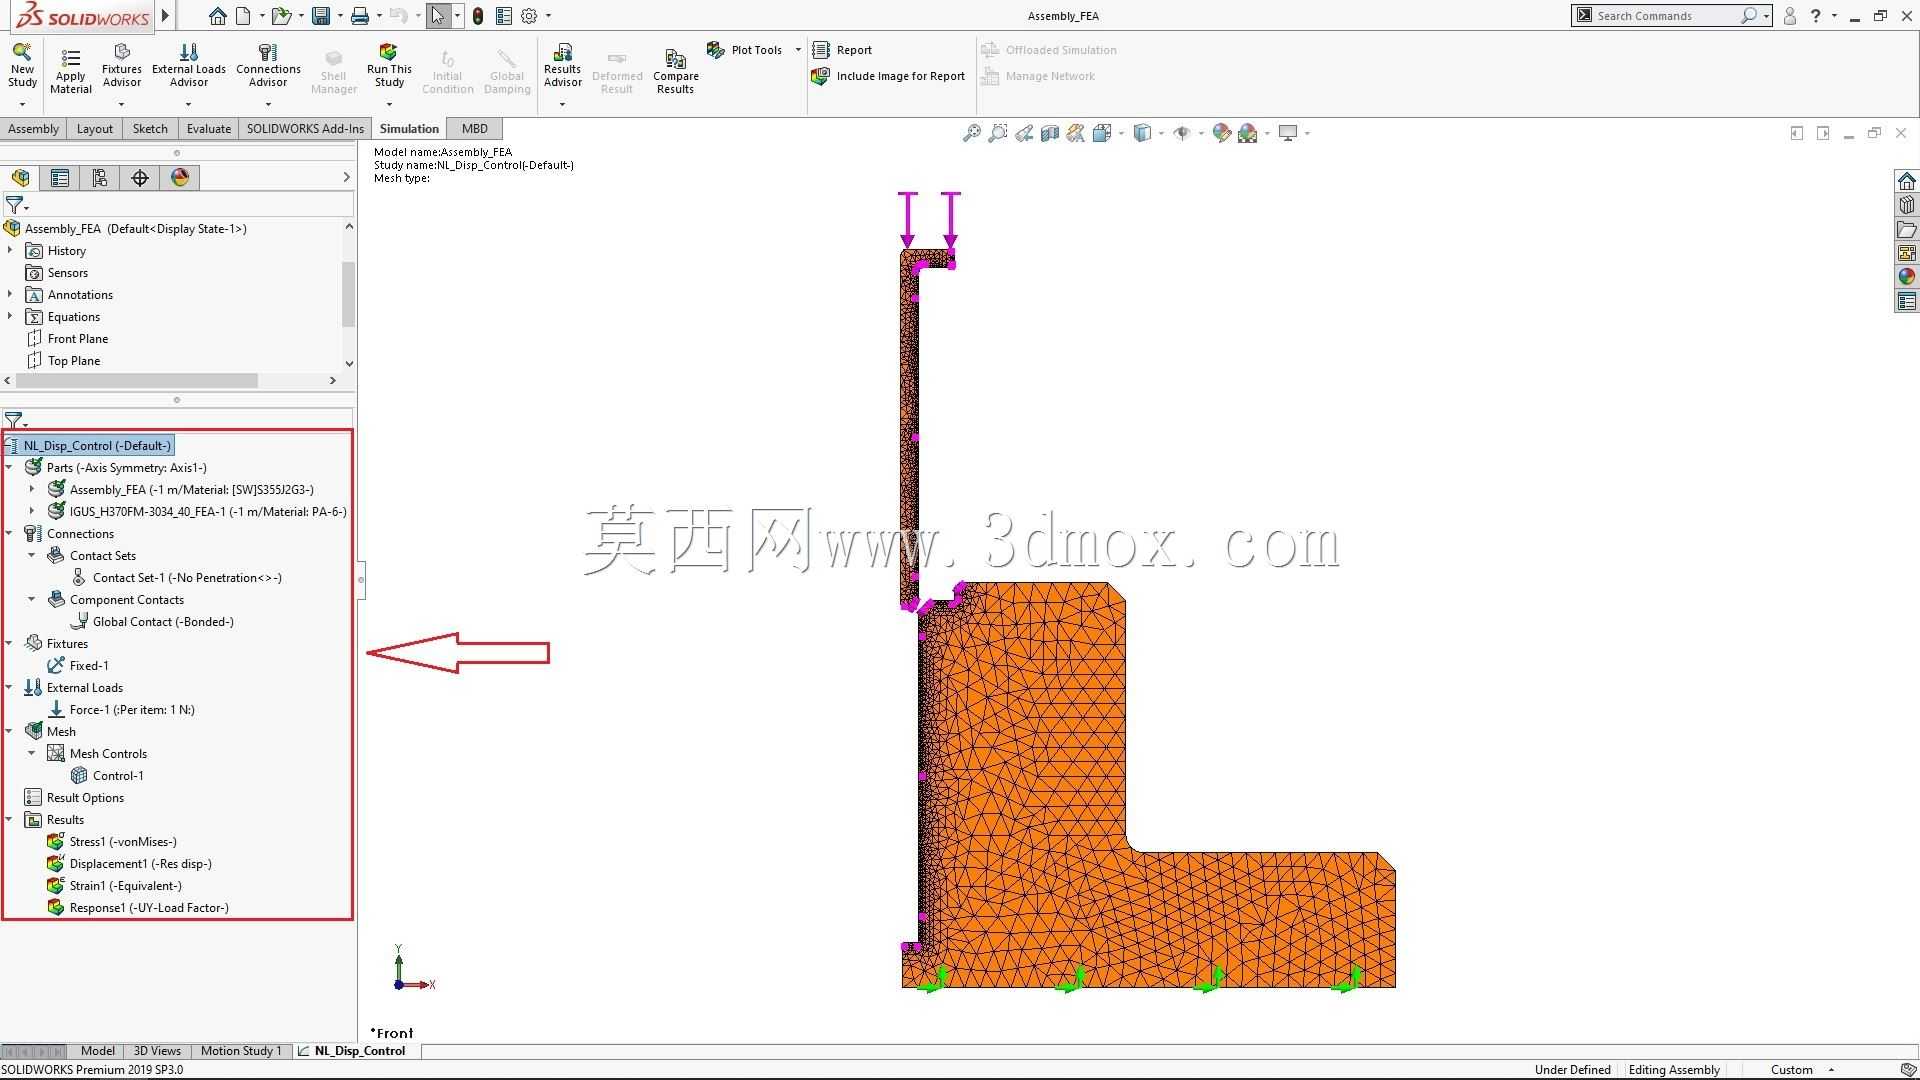The image size is (1920, 1080).
Task: Open the SOLIDWORKS Resources task pane icon
Action: click(1906, 181)
